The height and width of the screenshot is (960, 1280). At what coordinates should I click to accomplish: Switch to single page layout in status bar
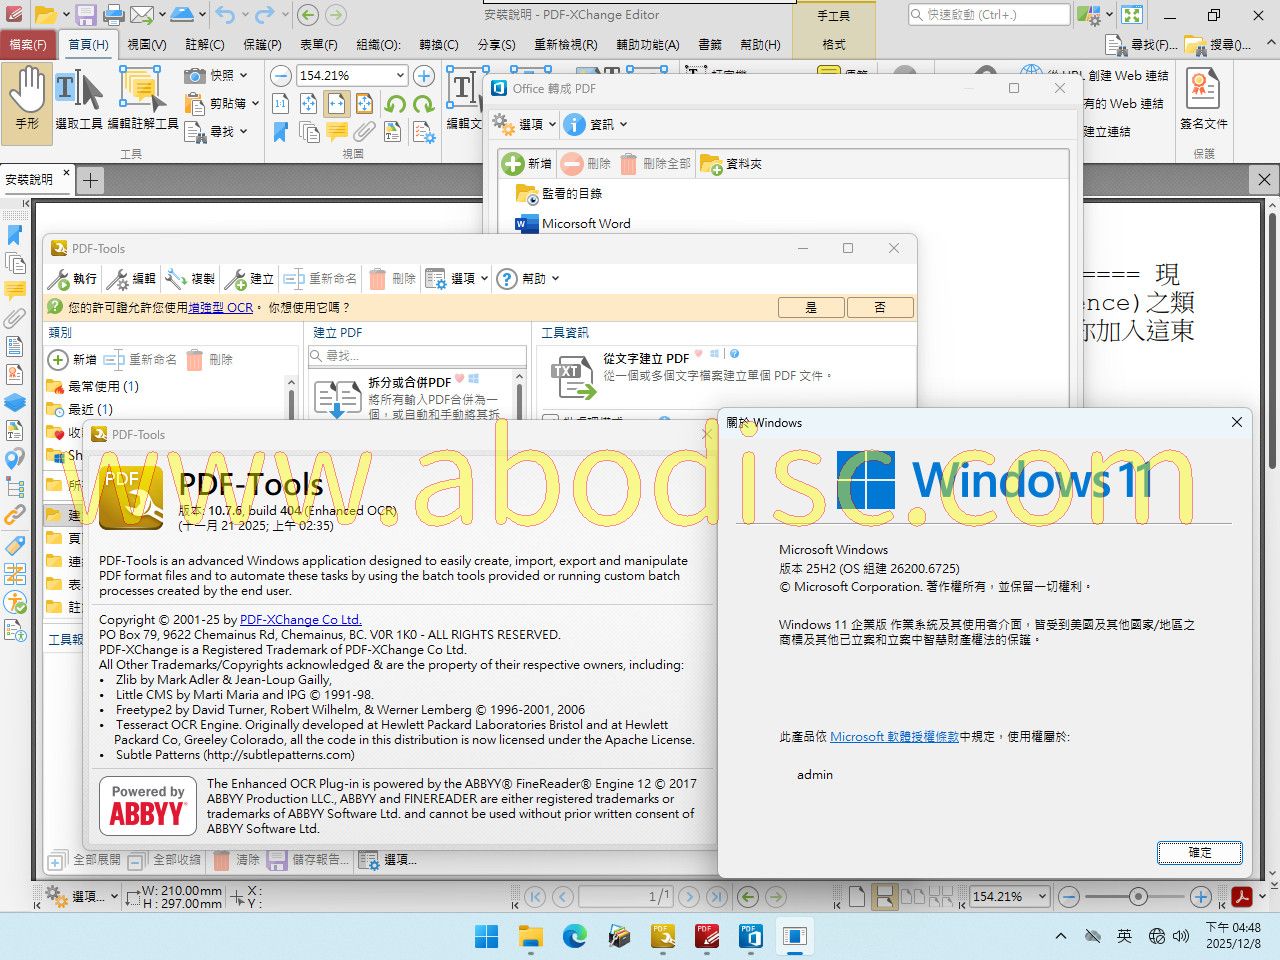(x=857, y=897)
